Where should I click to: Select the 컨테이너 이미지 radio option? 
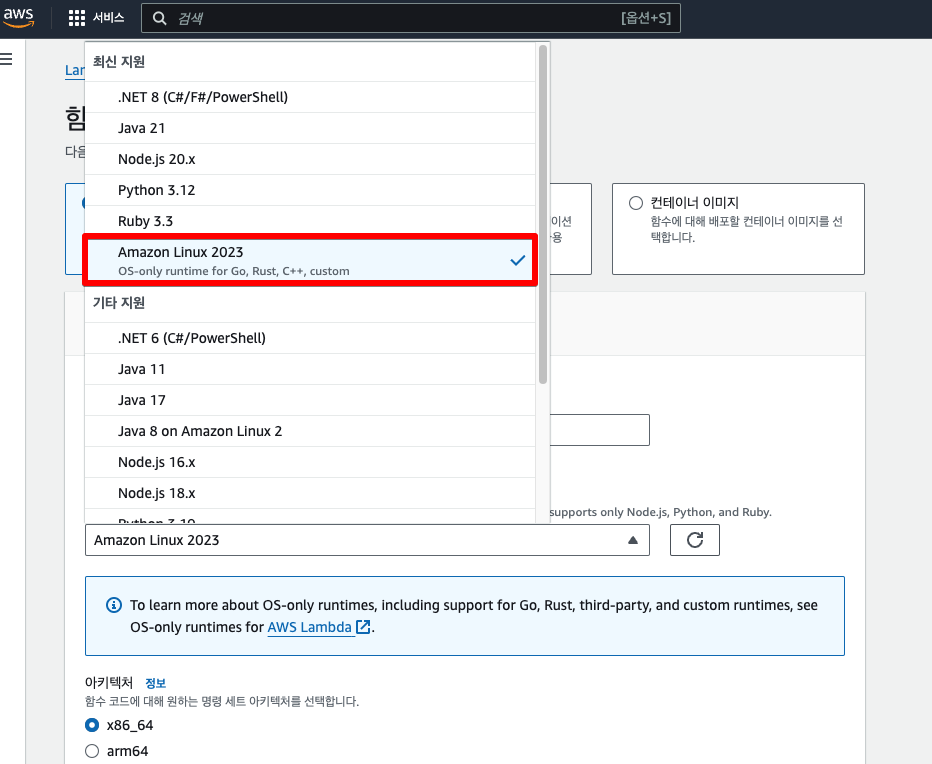635,203
